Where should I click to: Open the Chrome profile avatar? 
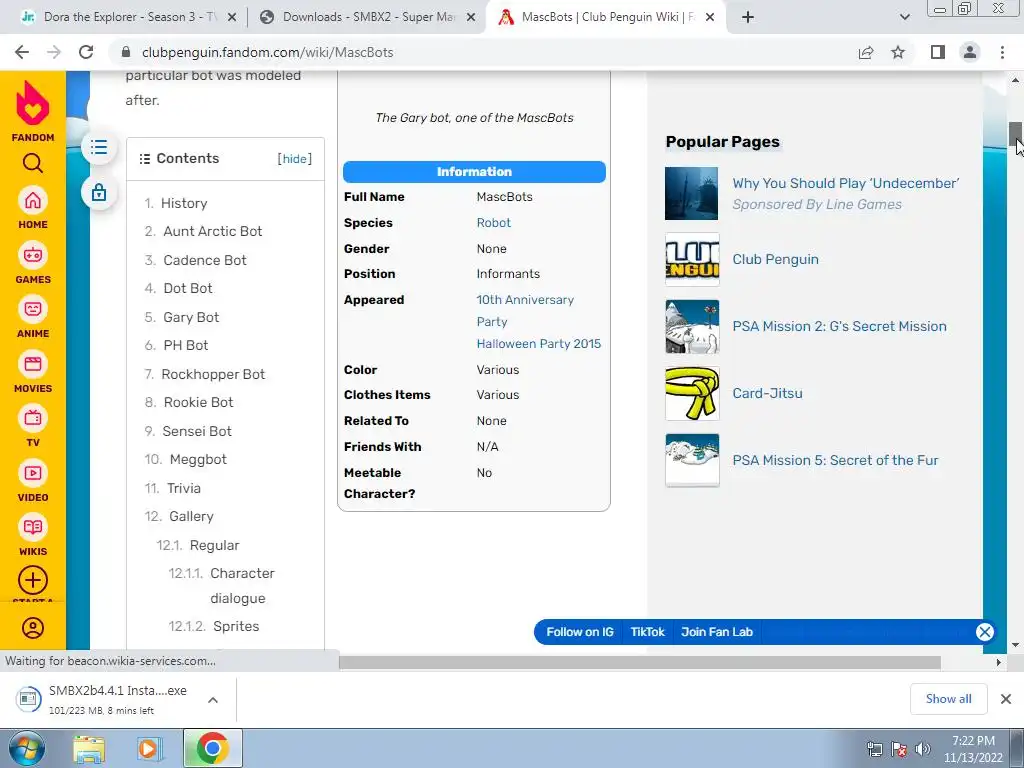[970, 52]
